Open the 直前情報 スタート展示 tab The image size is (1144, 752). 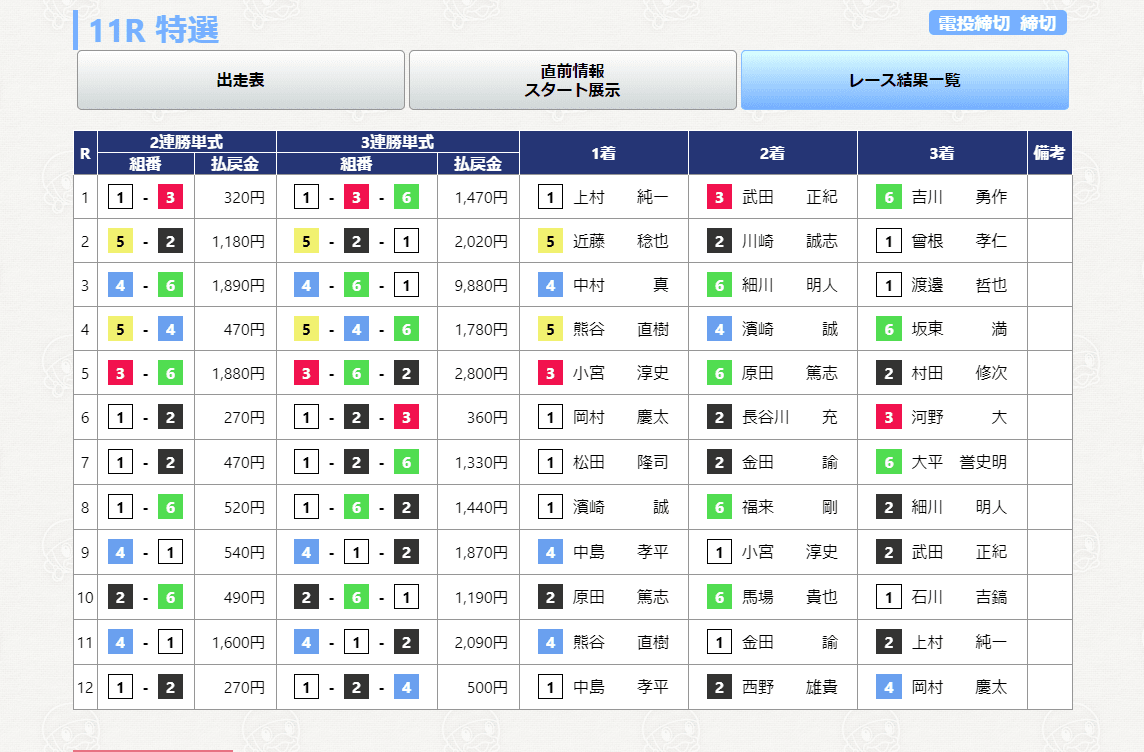click(573, 80)
